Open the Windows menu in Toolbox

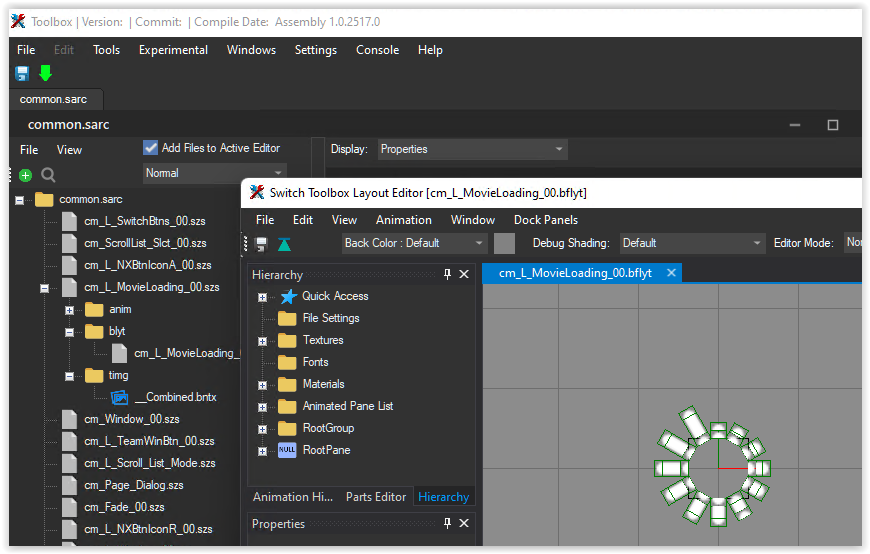(251, 50)
